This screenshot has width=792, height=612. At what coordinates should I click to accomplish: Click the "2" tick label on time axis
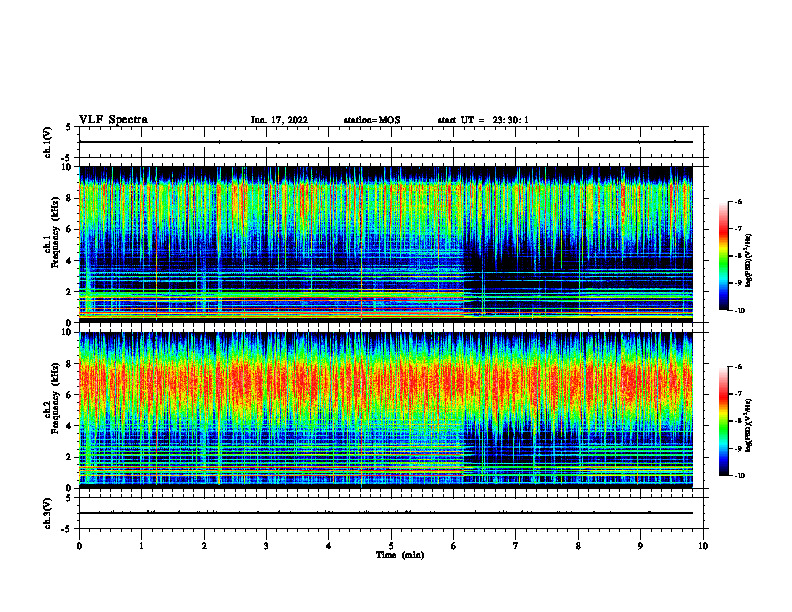point(204,546)
